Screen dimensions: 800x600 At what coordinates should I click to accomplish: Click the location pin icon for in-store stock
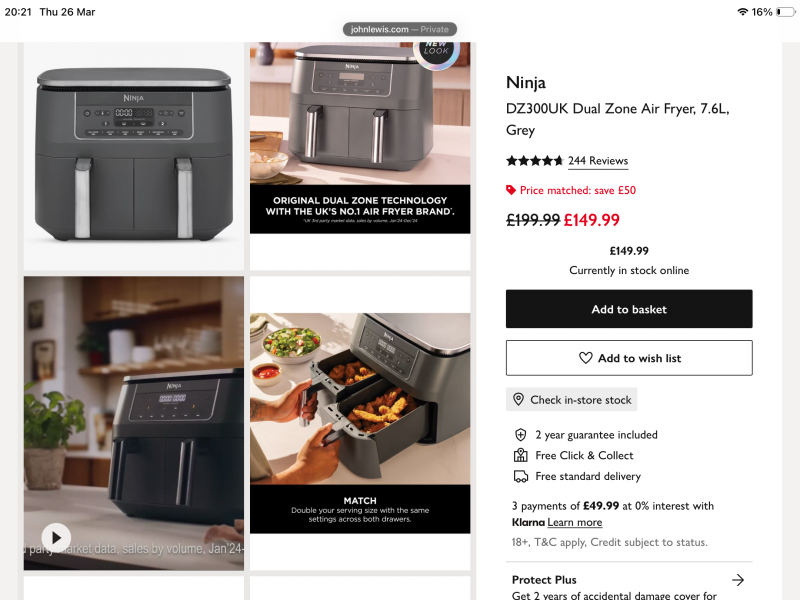tap(518, 399)
